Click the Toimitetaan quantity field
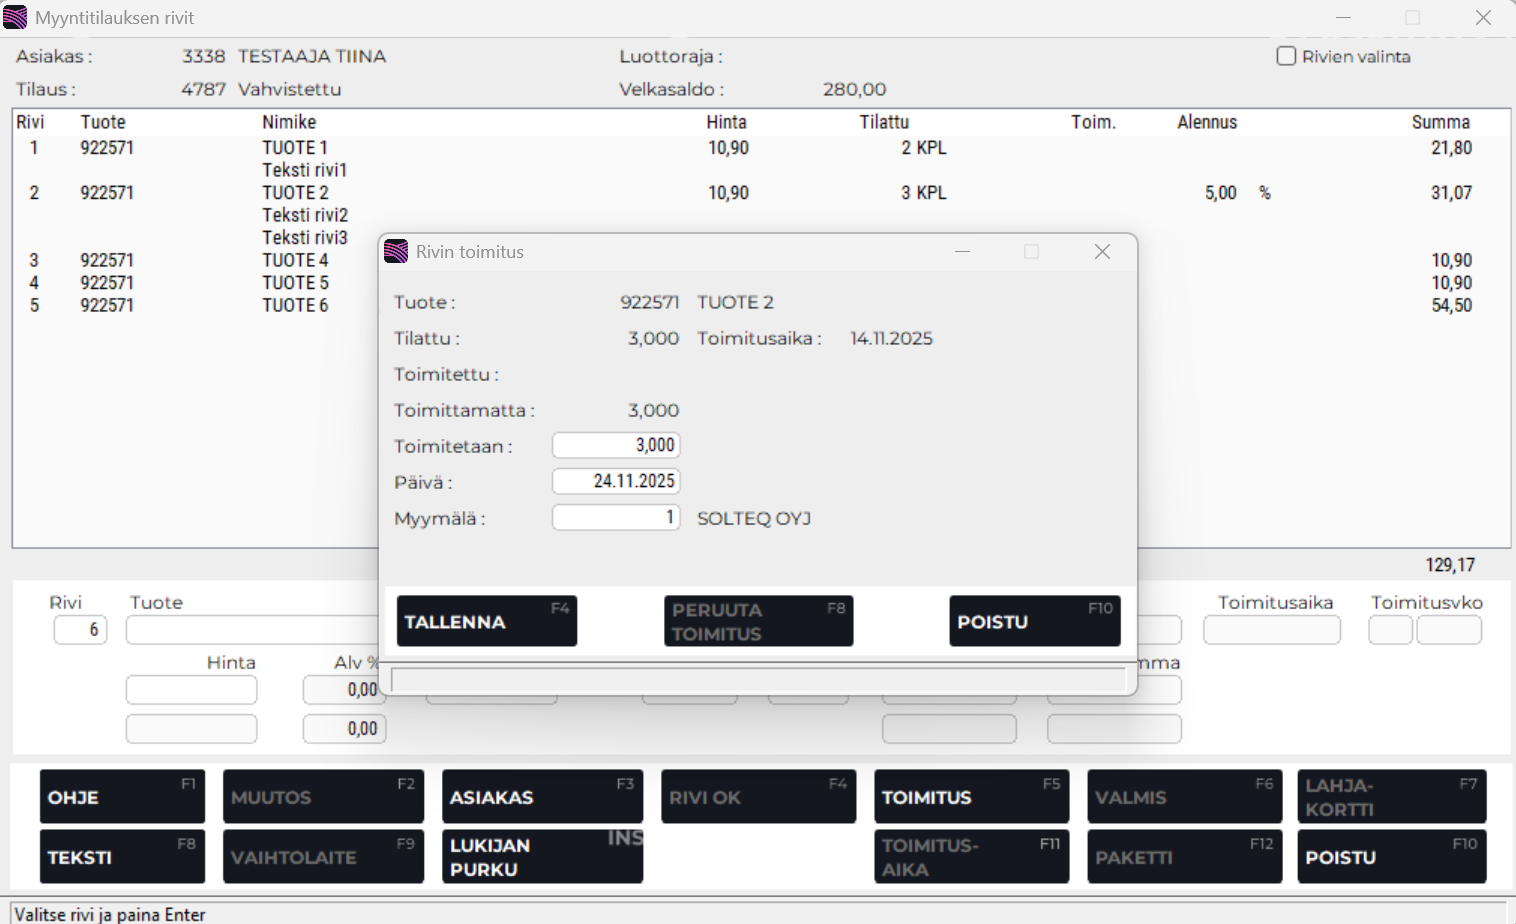 pyautogui.click(x=616, y=445)
